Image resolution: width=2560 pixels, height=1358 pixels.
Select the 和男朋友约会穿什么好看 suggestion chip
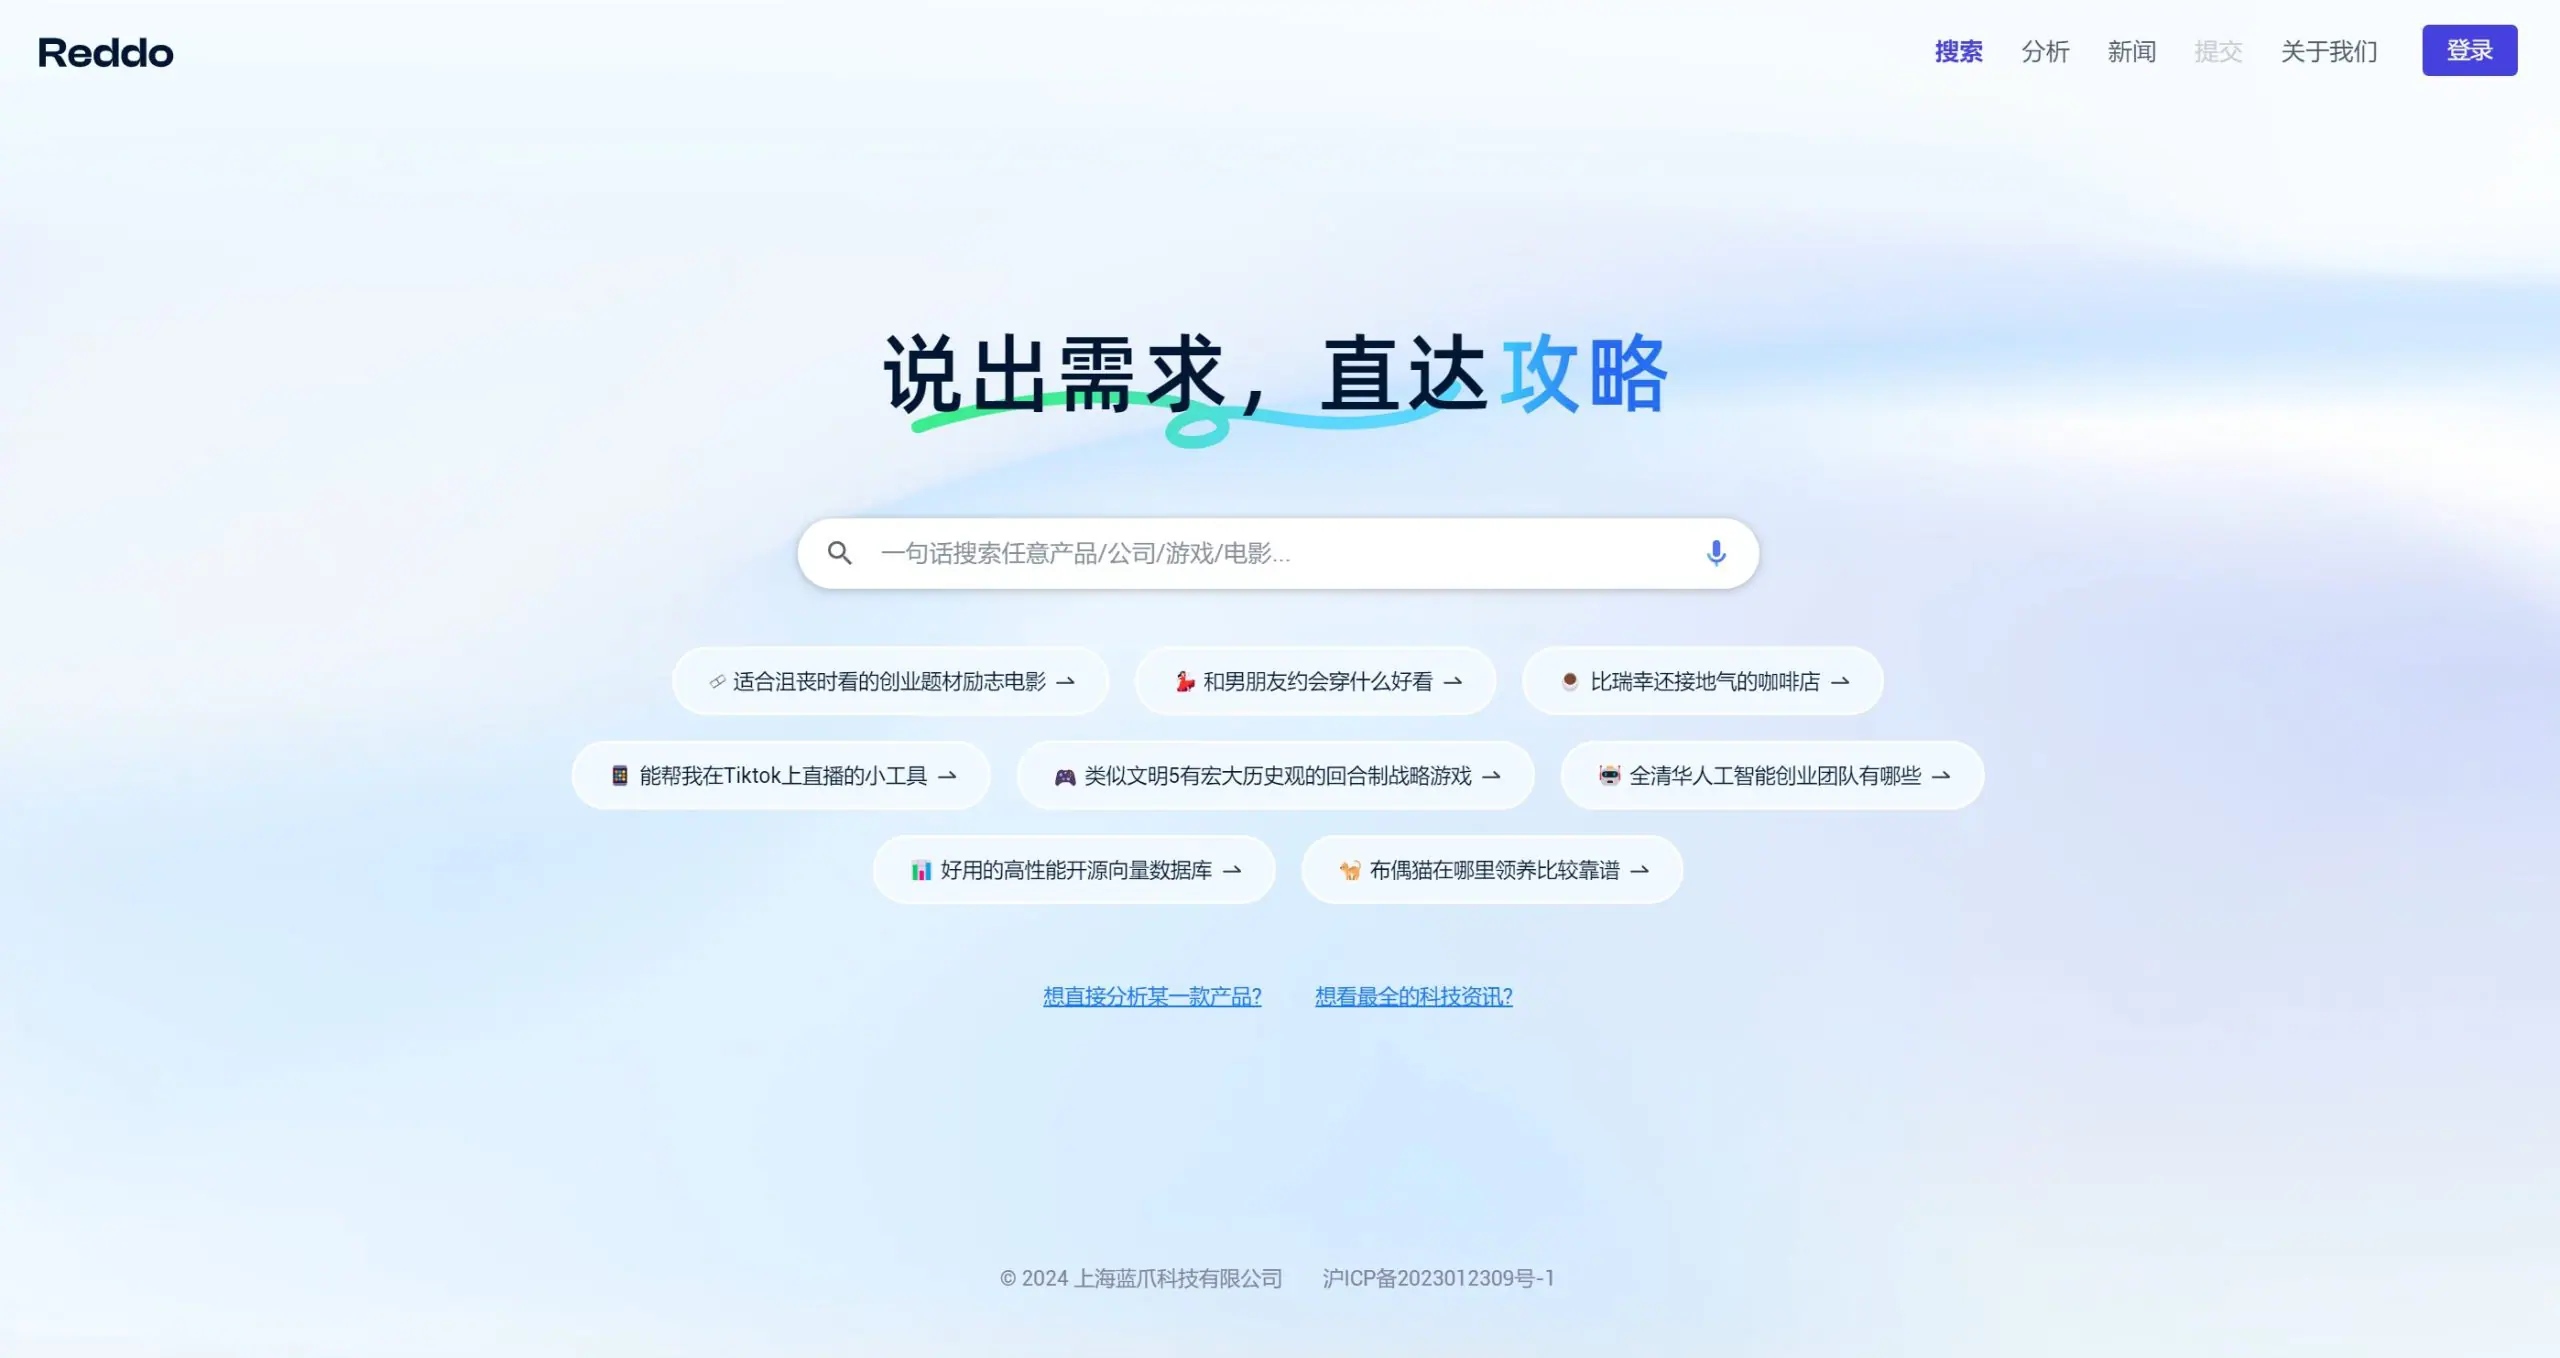pos(1316,680)
